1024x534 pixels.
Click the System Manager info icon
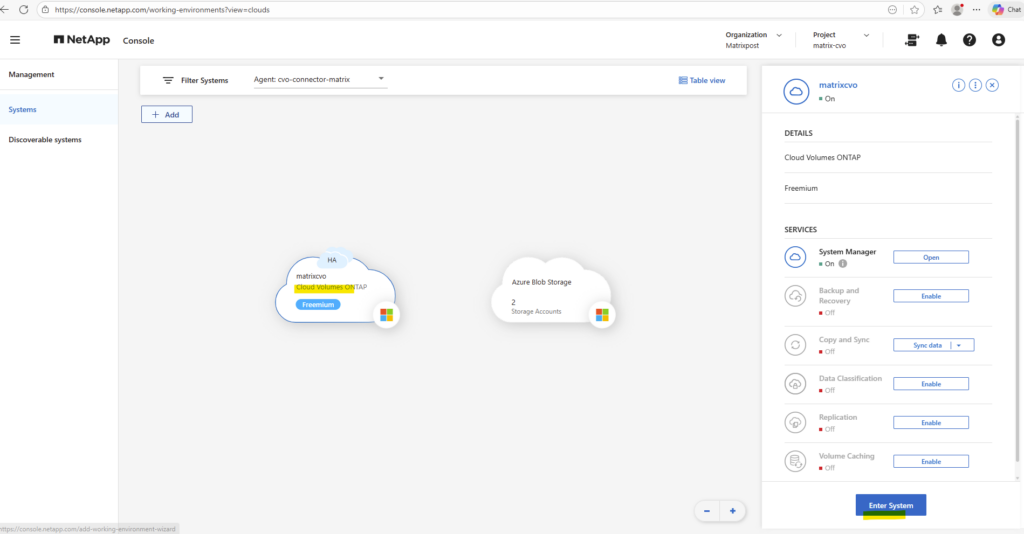[842, 264]
